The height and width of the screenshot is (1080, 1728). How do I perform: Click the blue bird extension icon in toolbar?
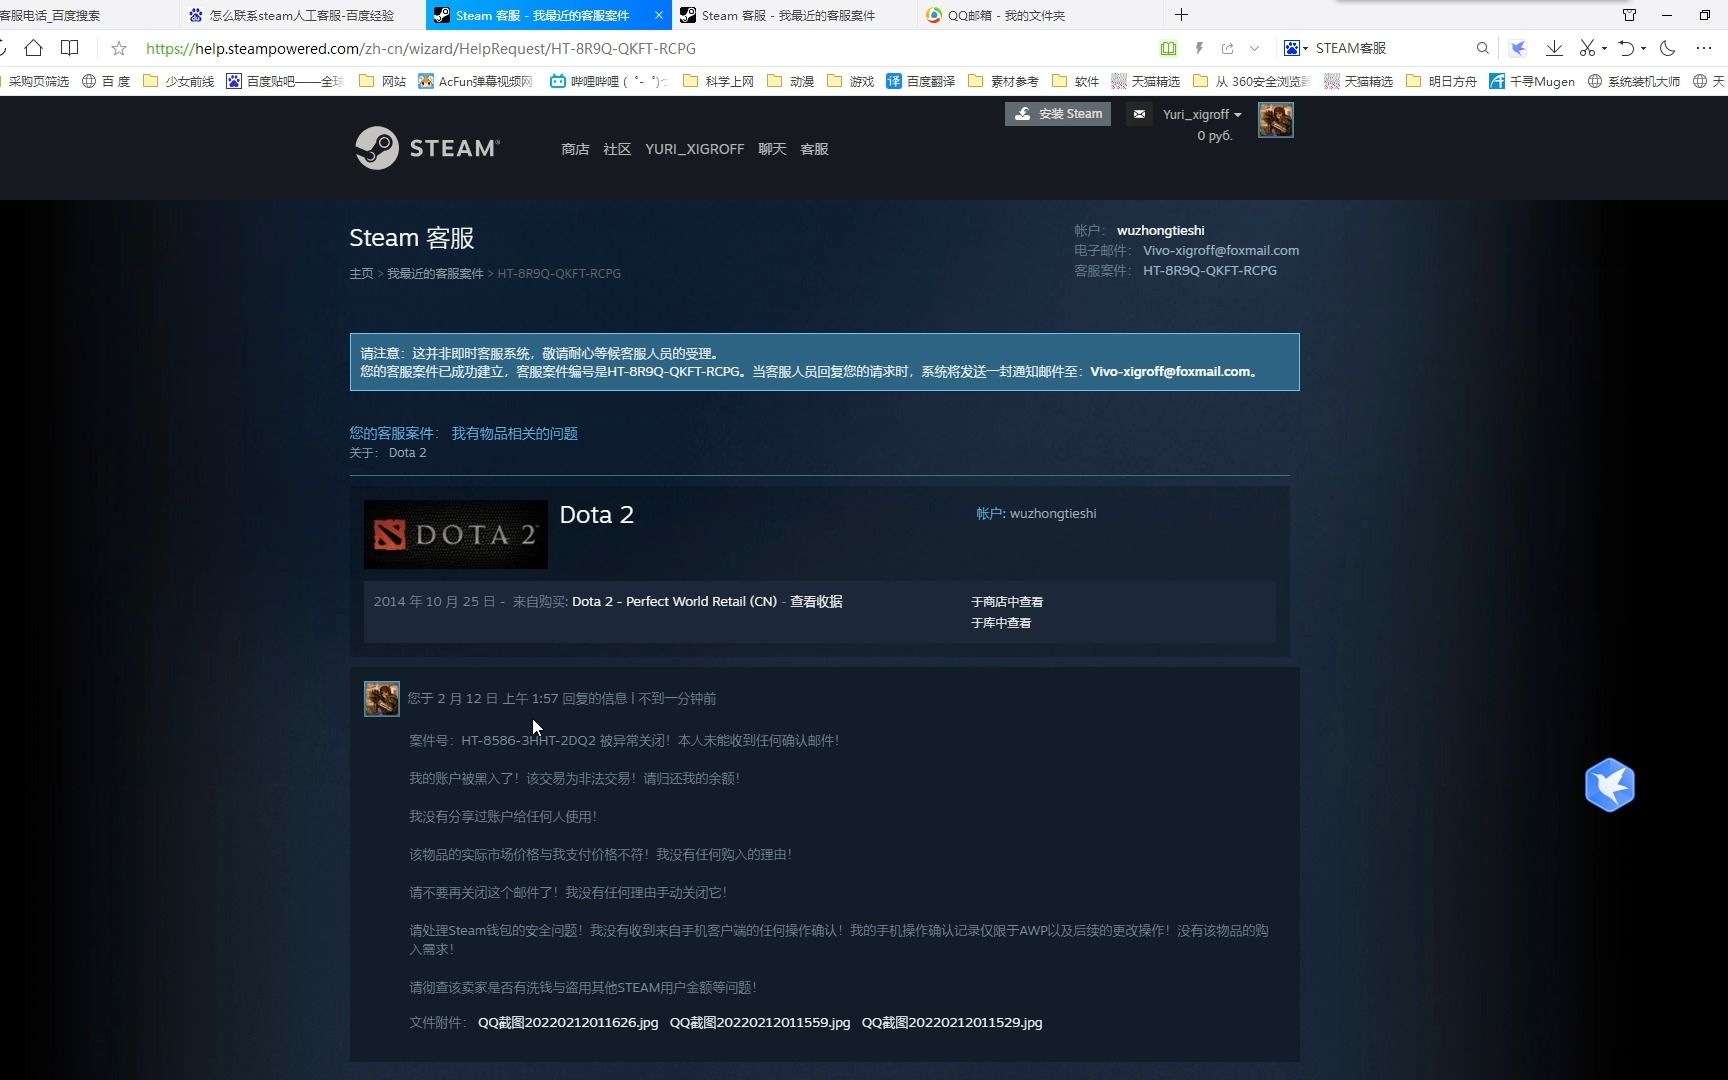point(1518,48)
